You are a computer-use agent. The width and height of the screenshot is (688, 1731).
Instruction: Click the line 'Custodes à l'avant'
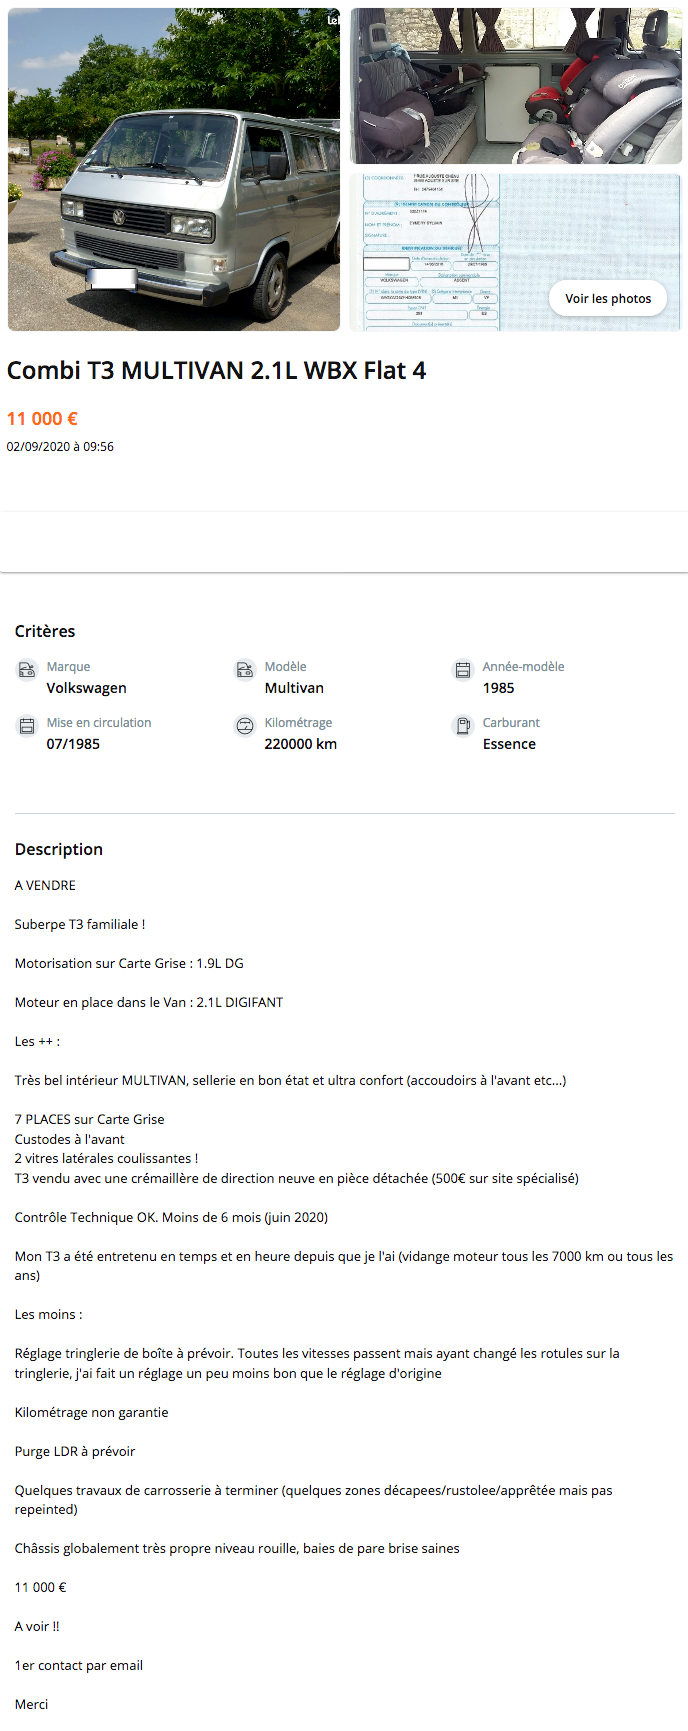(x=70, y=1139)
